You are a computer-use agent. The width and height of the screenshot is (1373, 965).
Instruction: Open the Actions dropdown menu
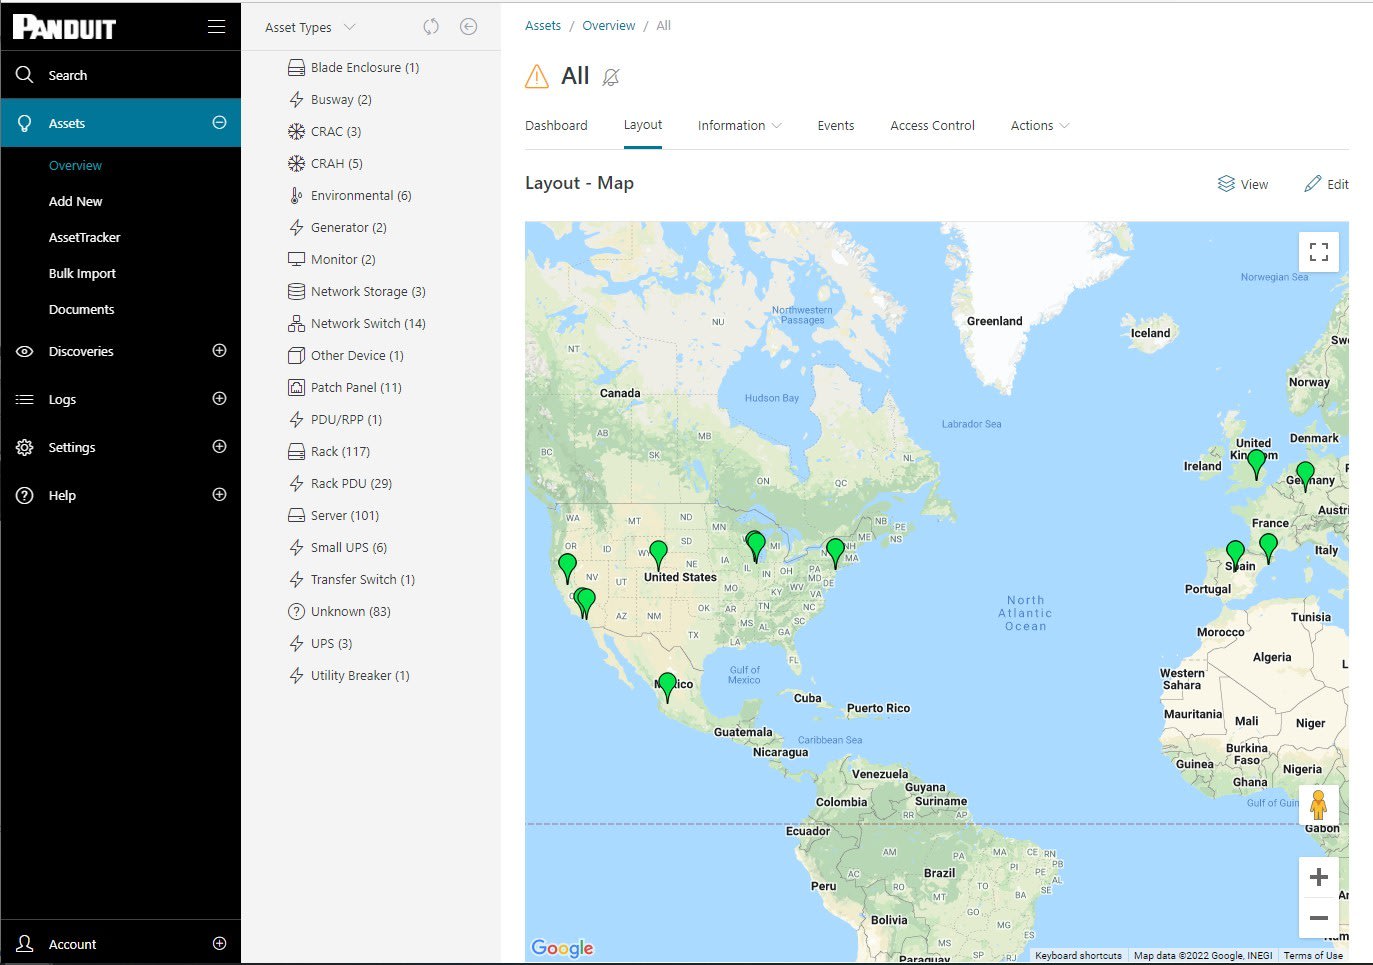point(1039,126)
